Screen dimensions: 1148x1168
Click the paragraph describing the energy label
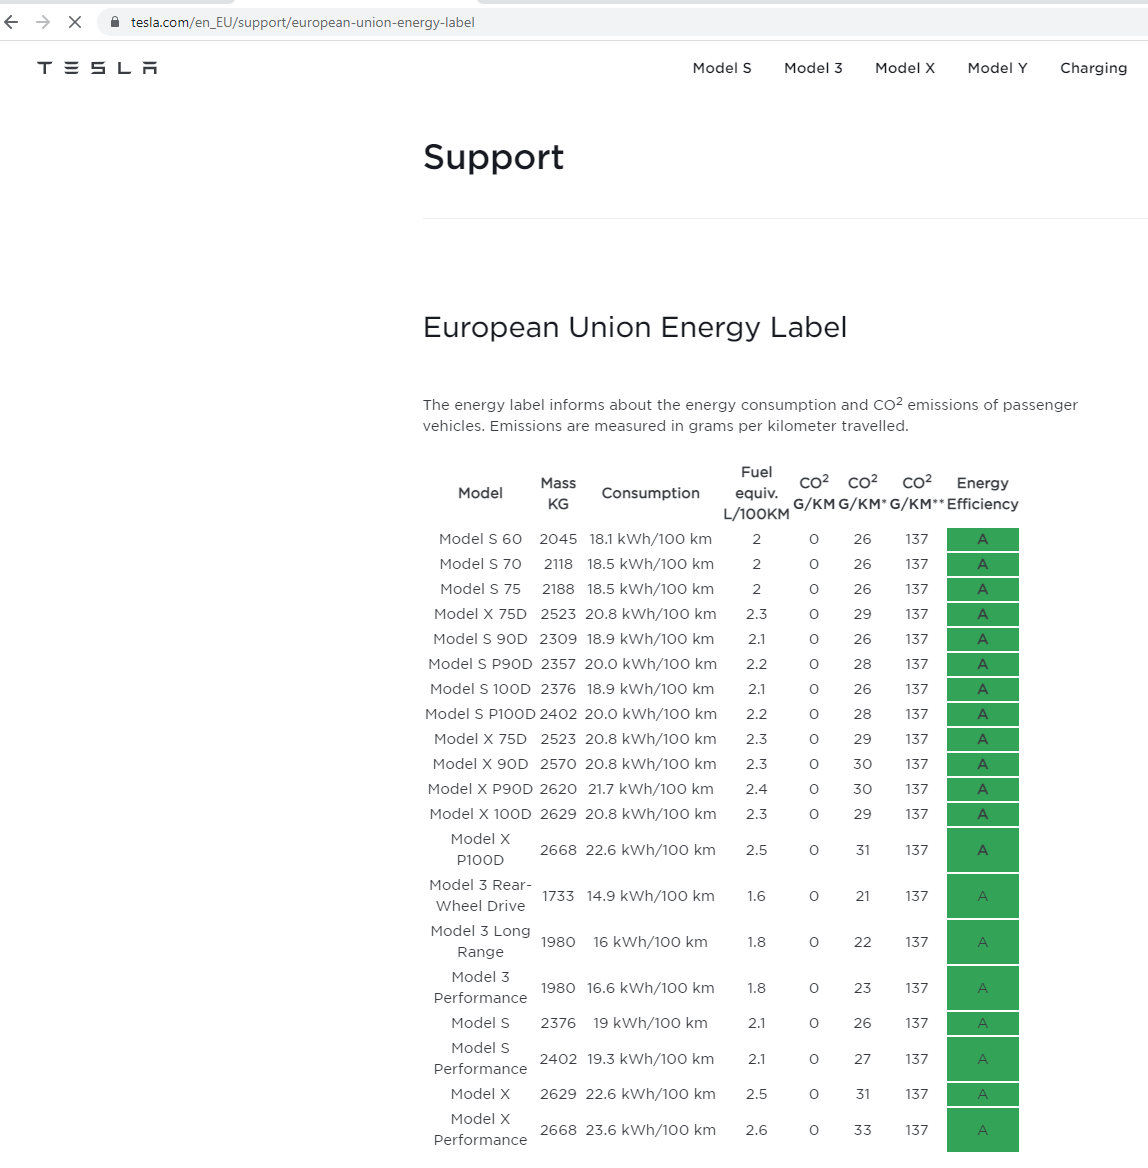[750, 415]
